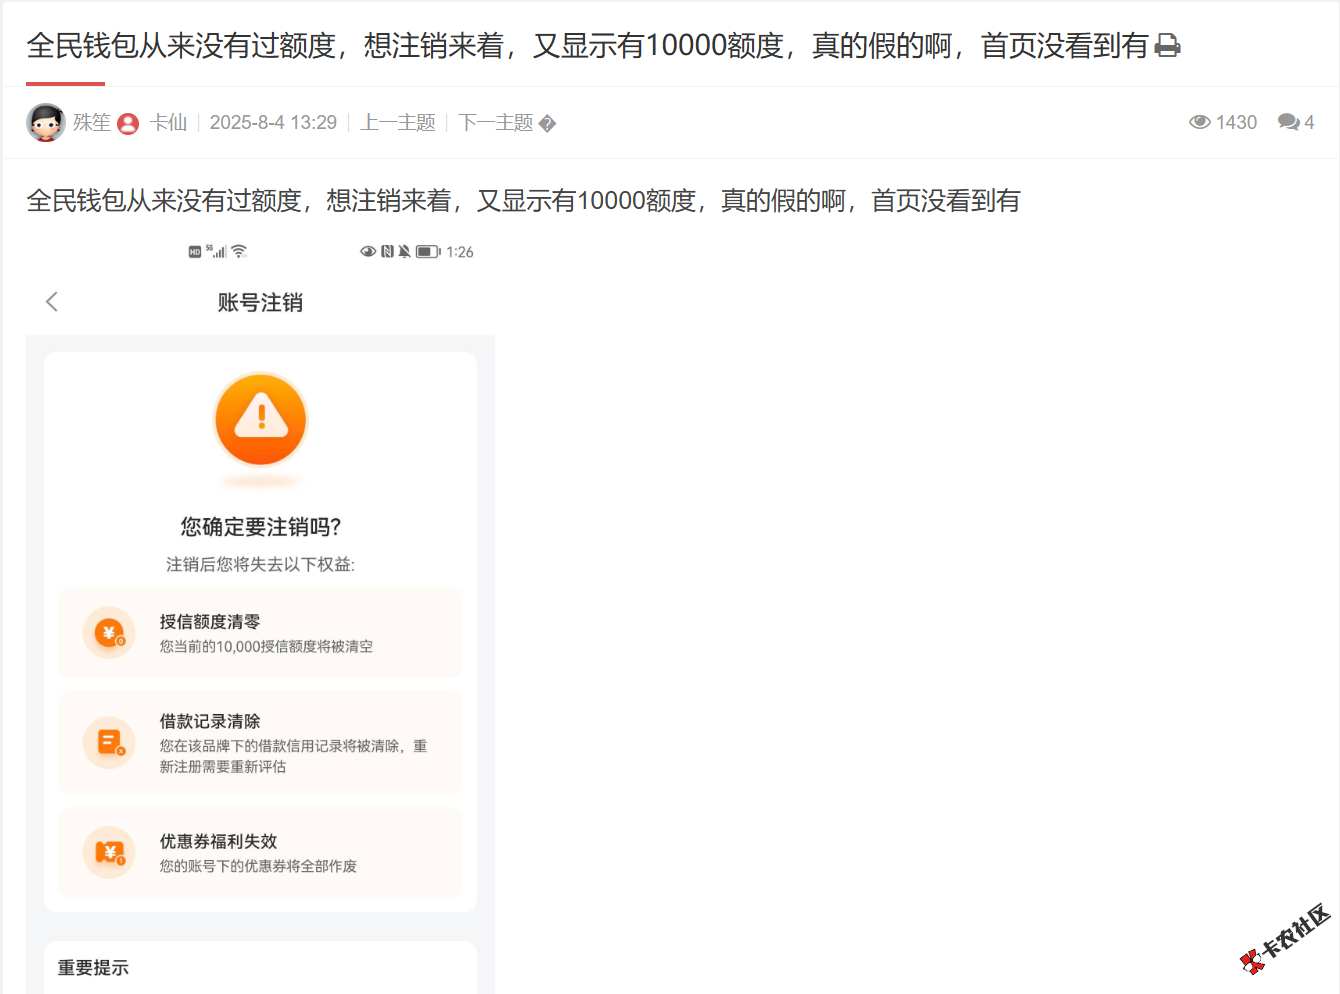Open the 殊笙 username link
The width and height of the screenshot is (1340, 994).
(92, 122)
